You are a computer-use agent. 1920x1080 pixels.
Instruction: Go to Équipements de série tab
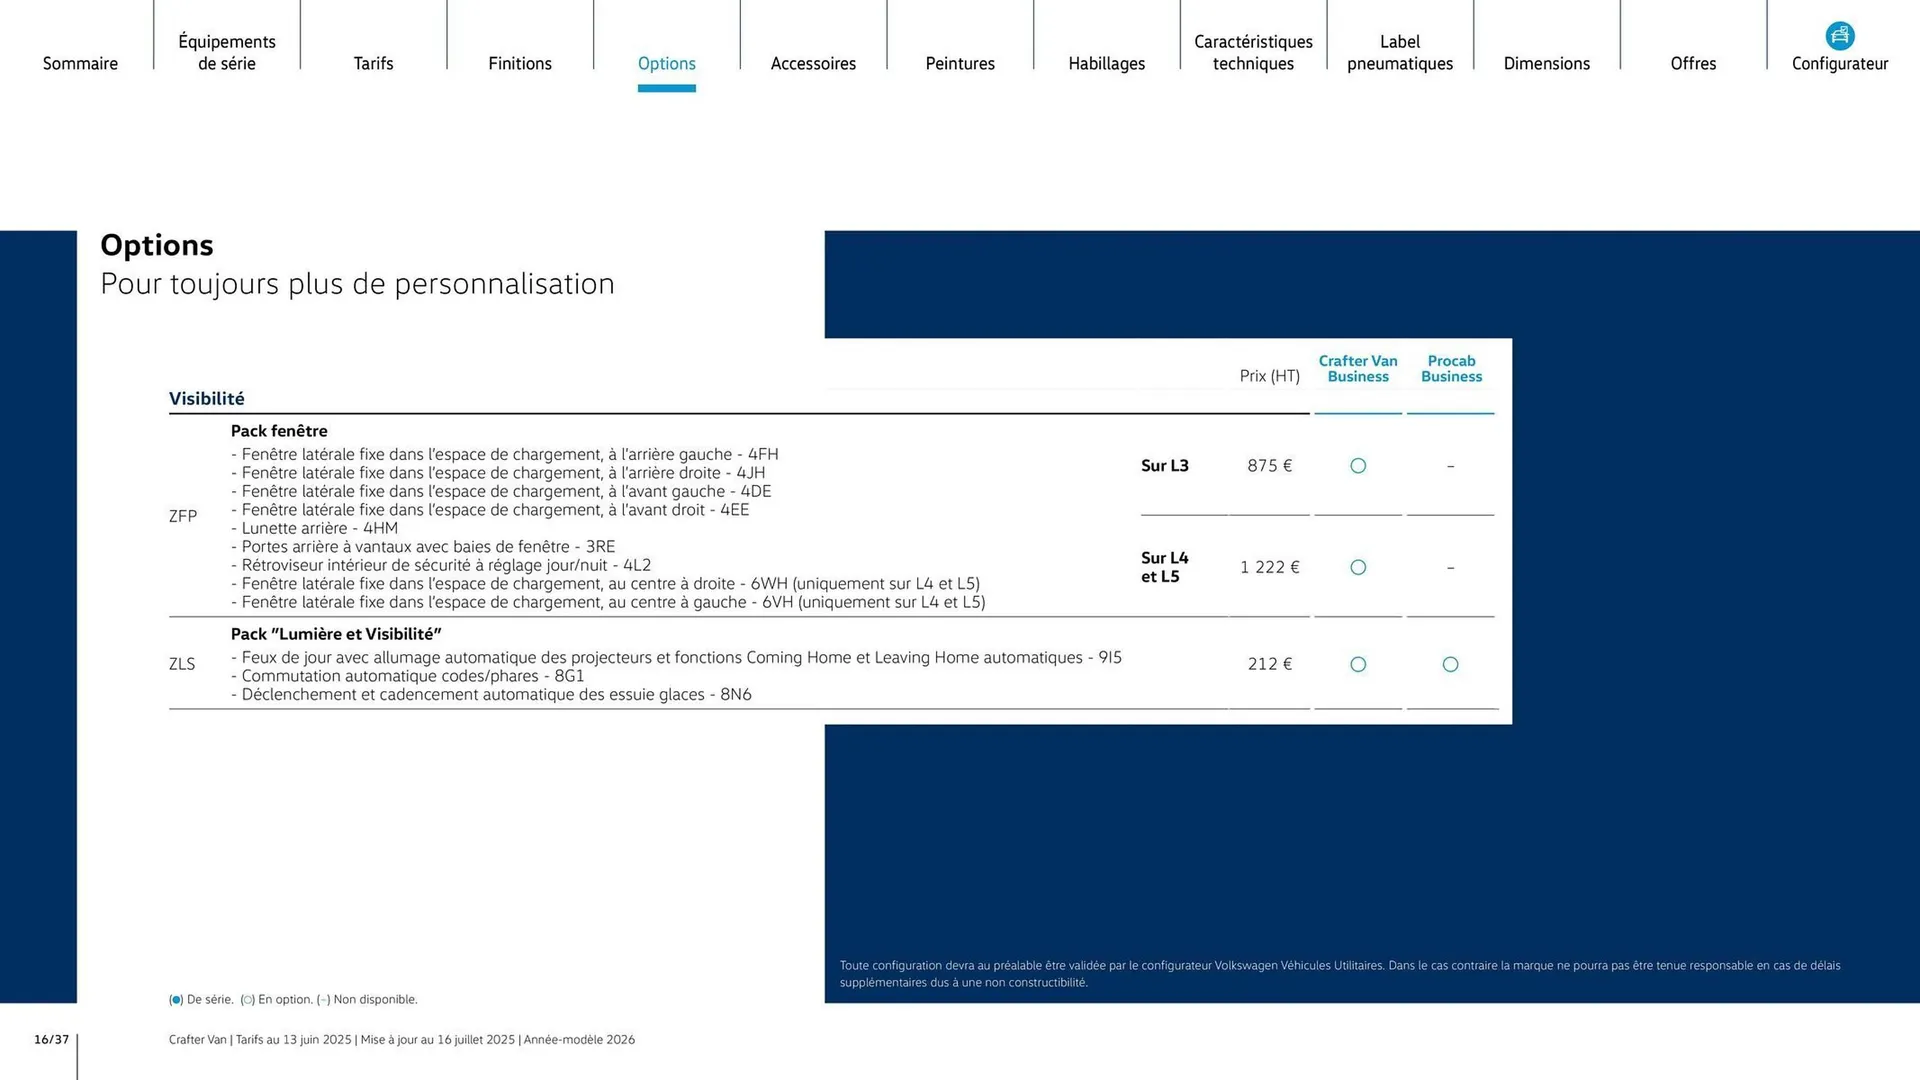coord(227,52)
